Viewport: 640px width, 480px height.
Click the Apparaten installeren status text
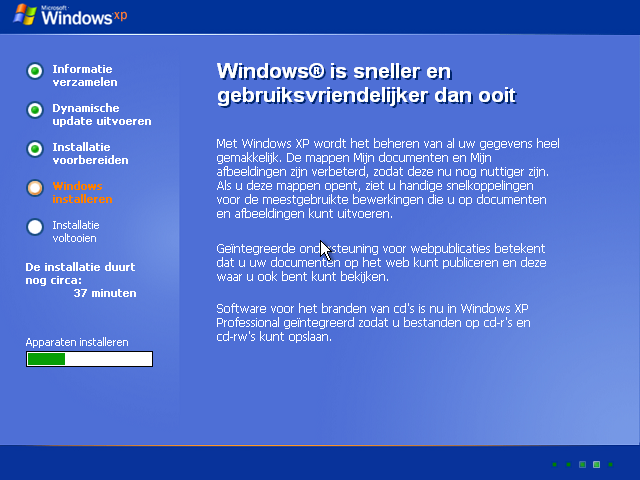coord(77,342)
